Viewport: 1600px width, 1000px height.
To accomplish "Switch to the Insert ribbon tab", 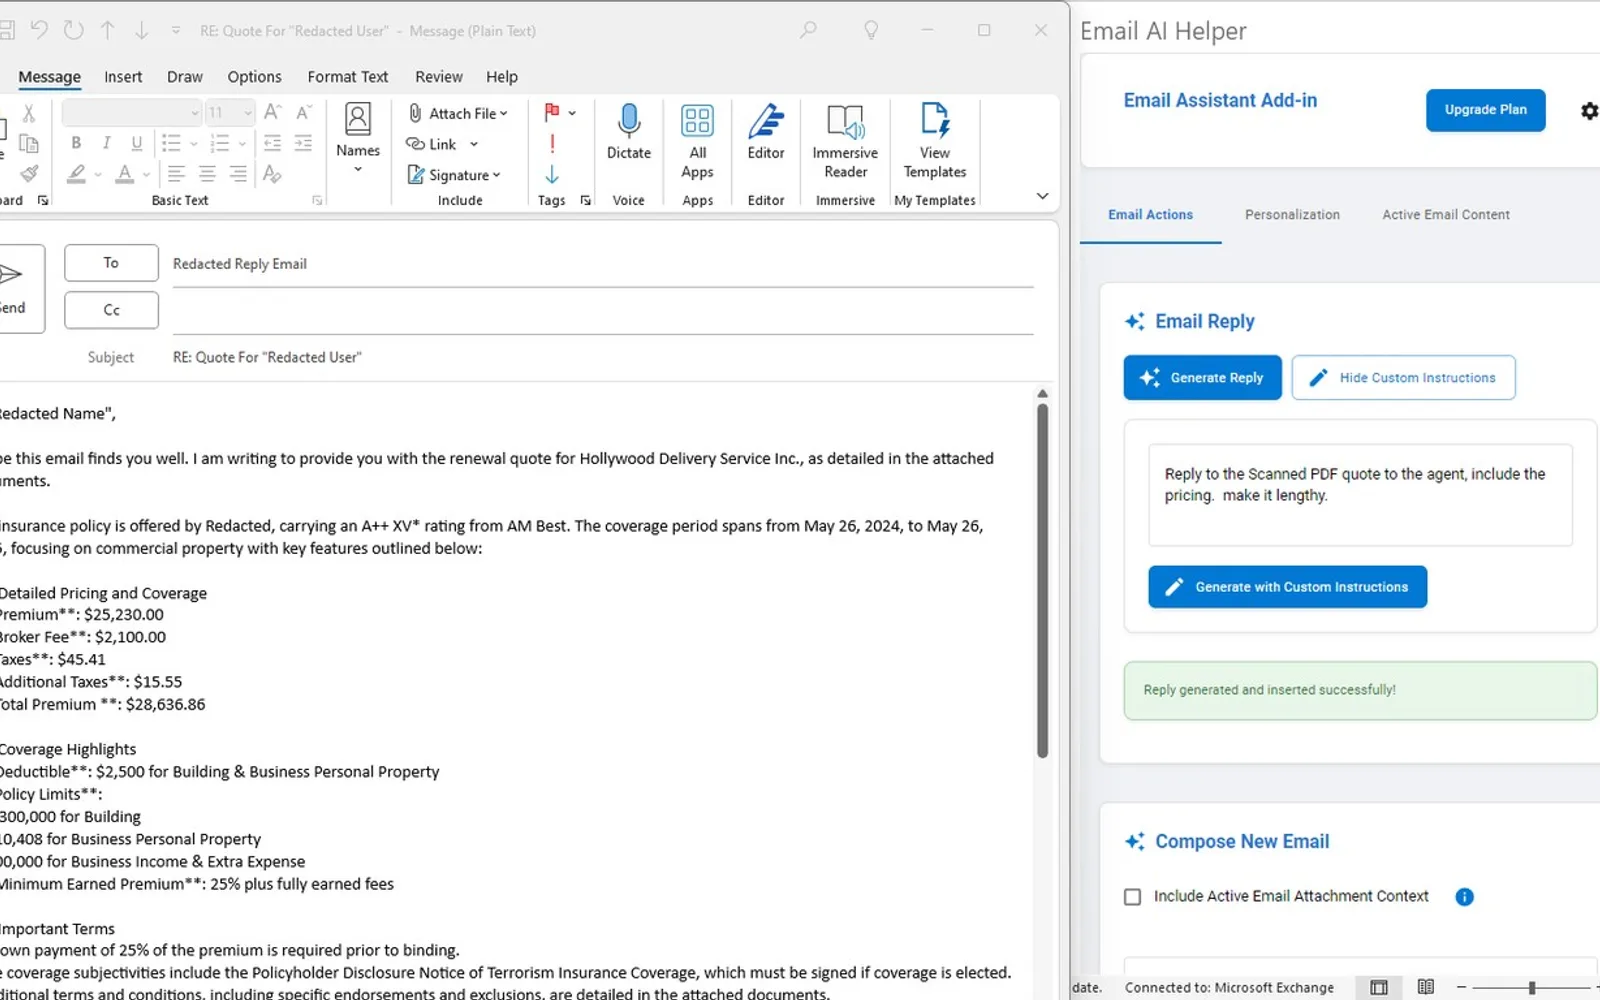I will (x=123, y=77).
